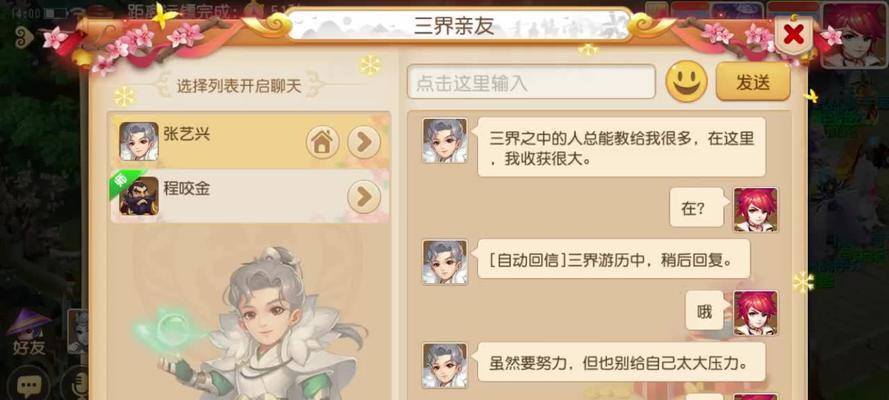
Task: Select 程咬金 in the friend list
Action: click(249, 196)
